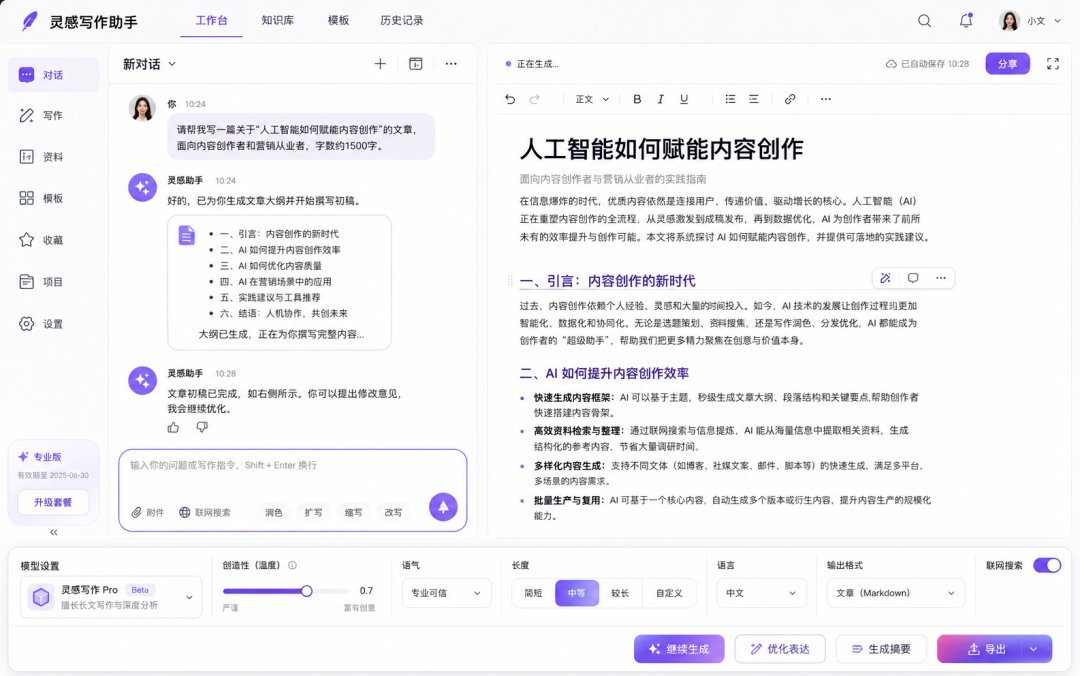
Task: Click the 继续生成 button
Action: point(679,649)
